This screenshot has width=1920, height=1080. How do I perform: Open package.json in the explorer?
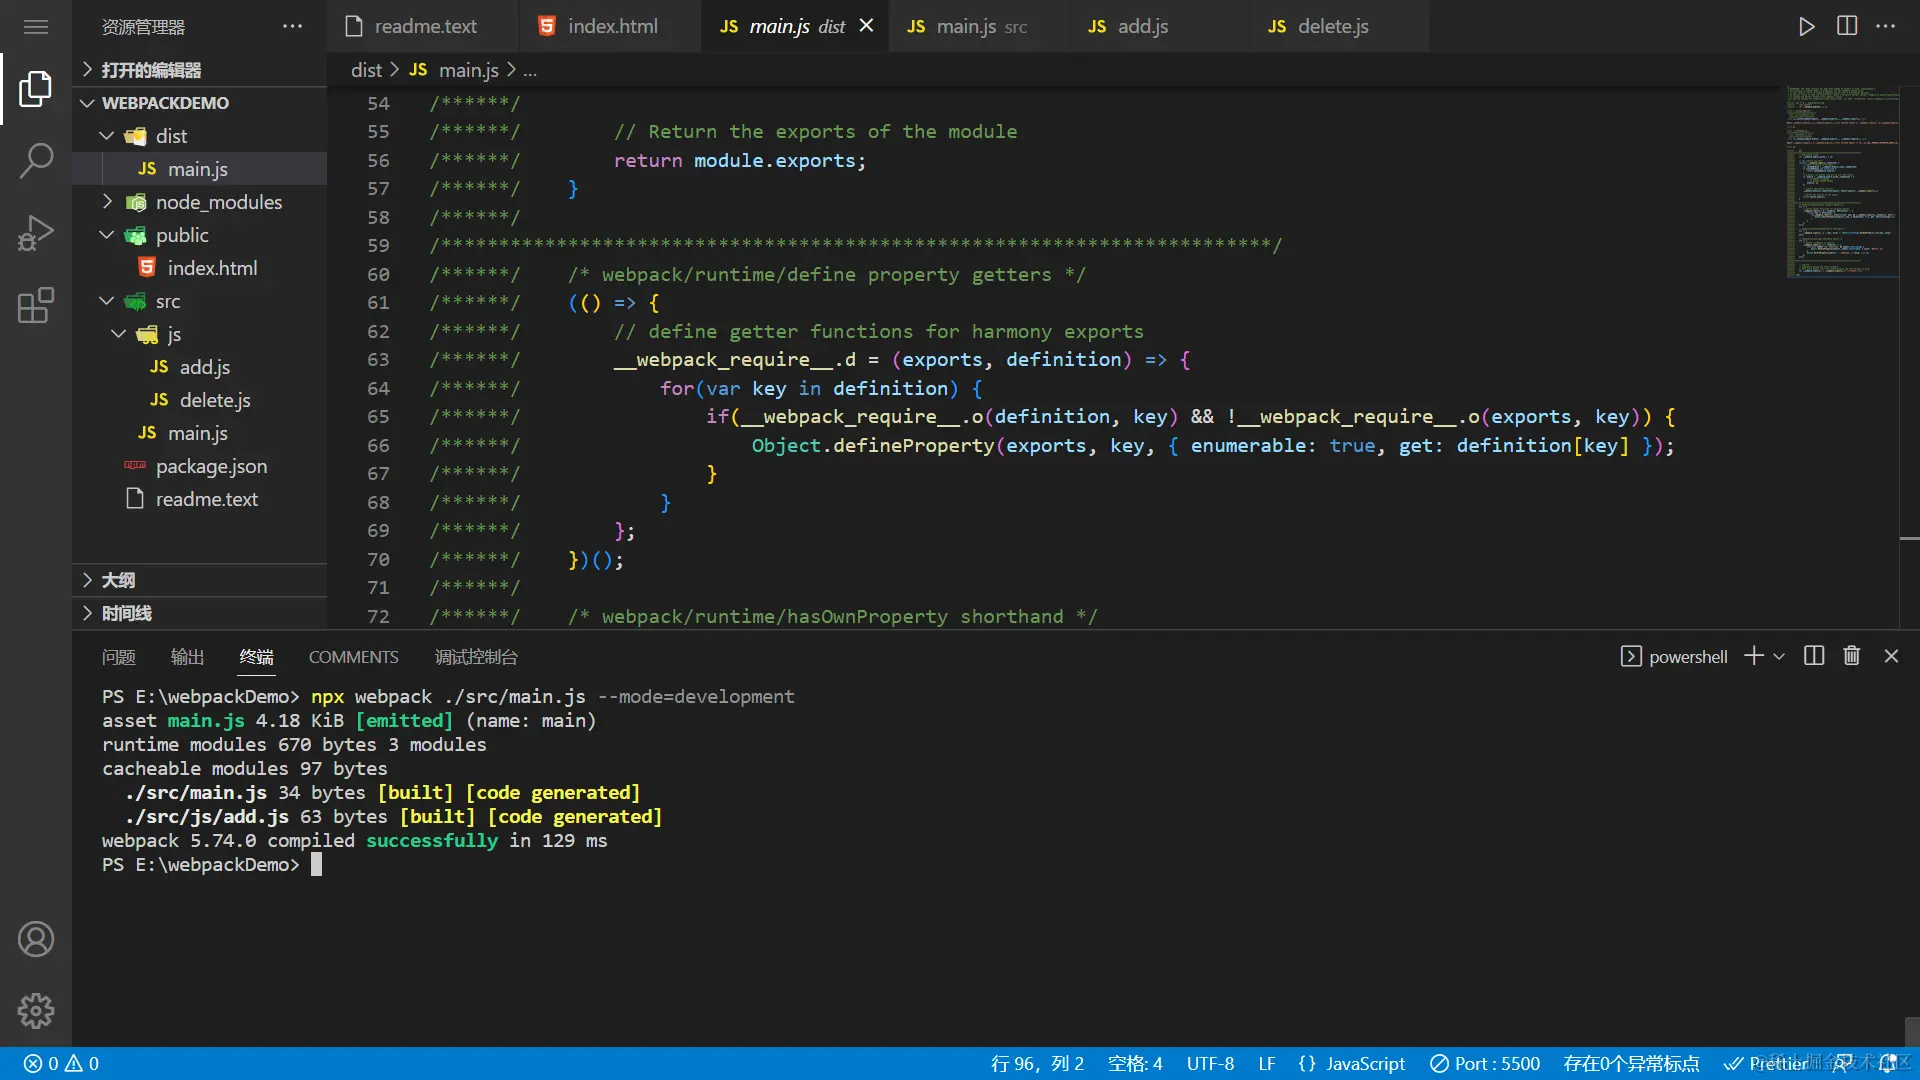point(211,466)
